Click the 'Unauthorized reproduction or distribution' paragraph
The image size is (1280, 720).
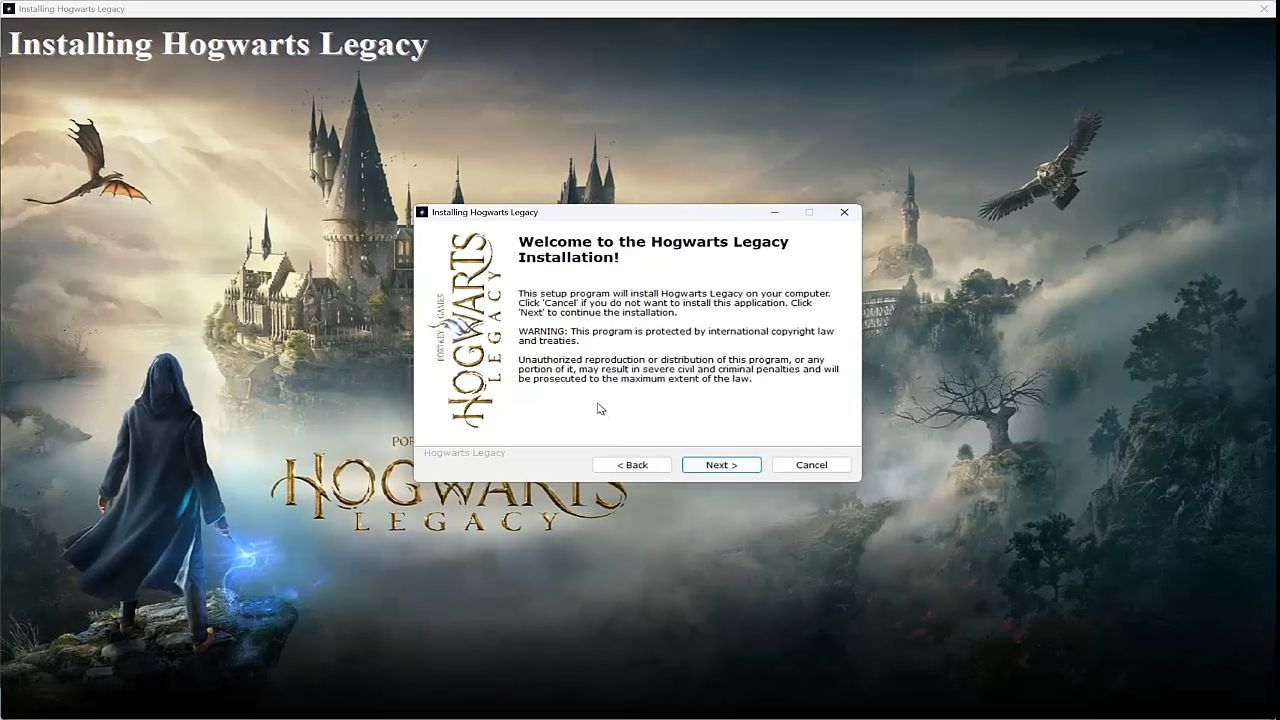(678, 369)
